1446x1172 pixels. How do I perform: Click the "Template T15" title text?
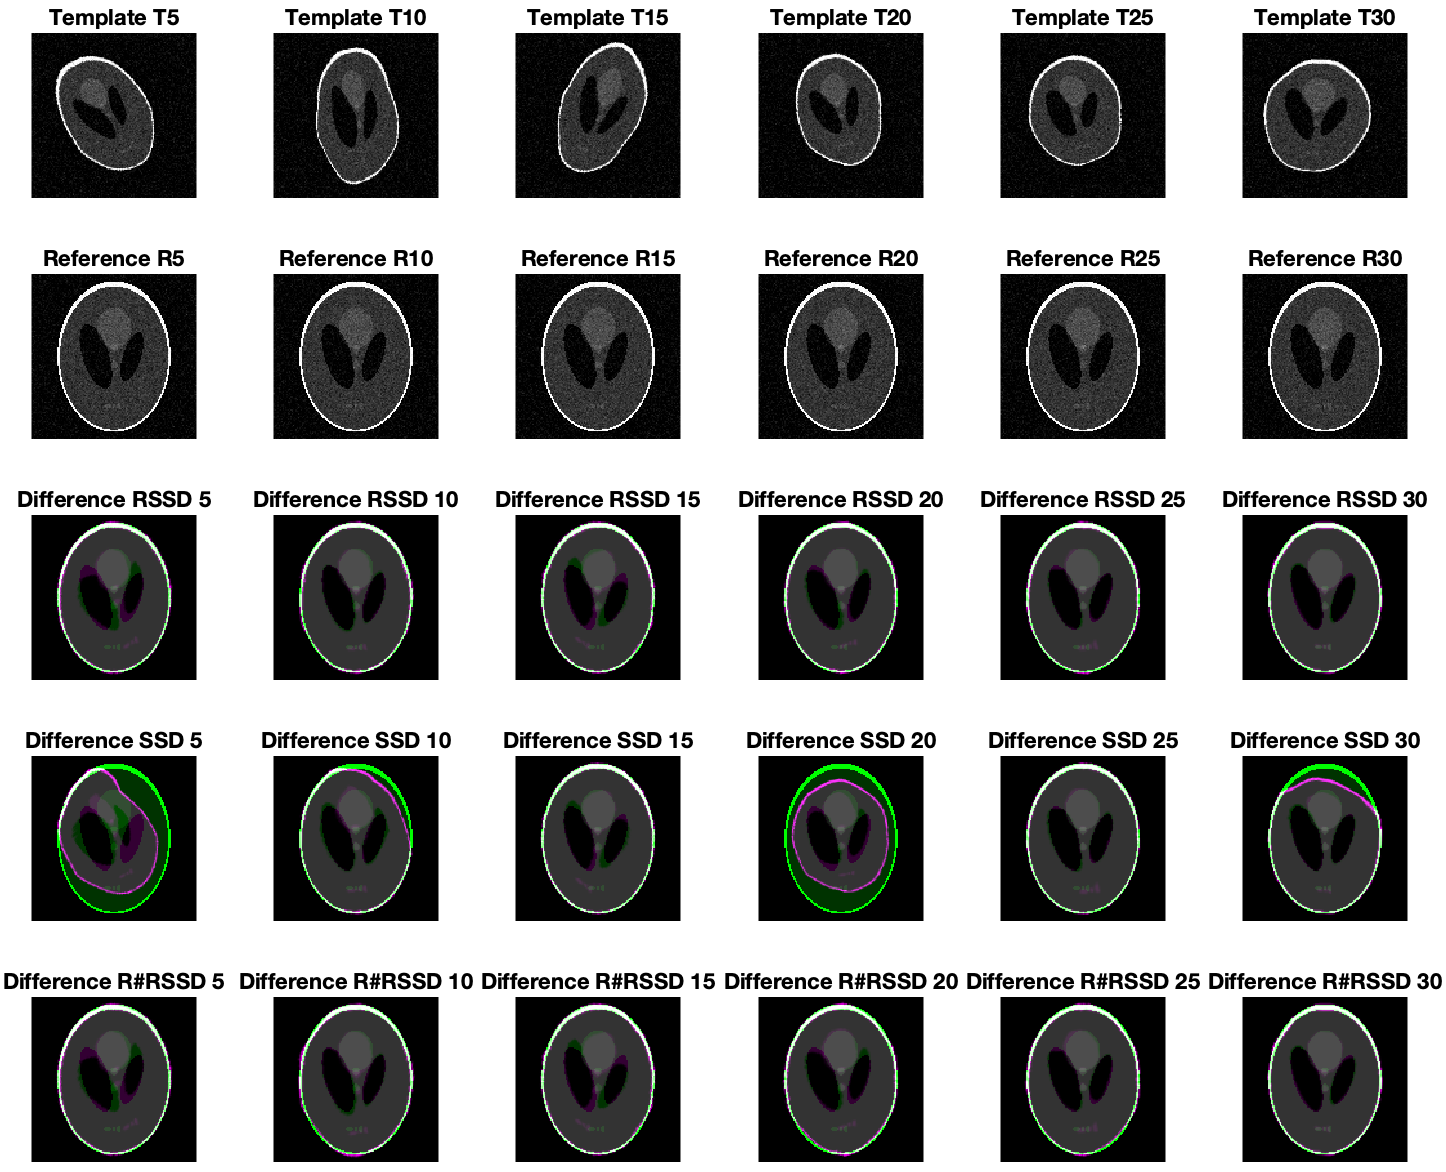tap(598, 18)
